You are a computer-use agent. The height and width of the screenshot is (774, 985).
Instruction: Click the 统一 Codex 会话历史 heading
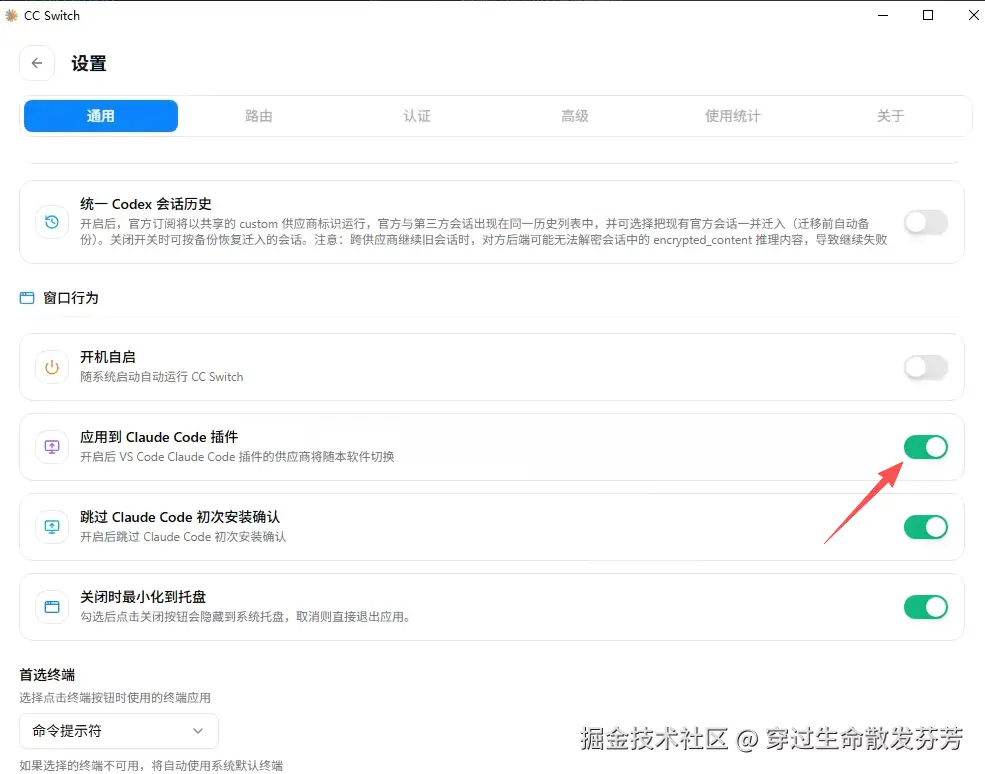(x=146, y=204)
